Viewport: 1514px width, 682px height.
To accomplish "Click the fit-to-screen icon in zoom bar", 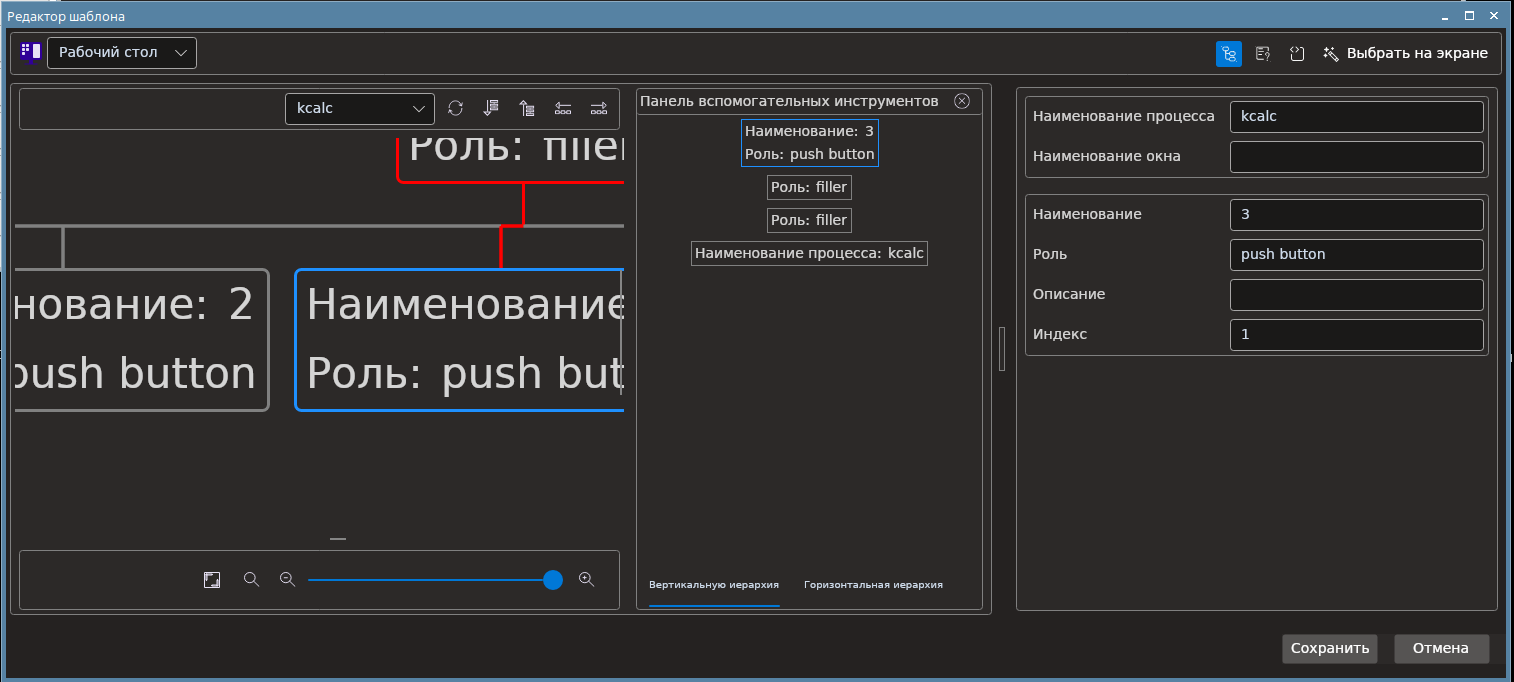I will 212,580.
